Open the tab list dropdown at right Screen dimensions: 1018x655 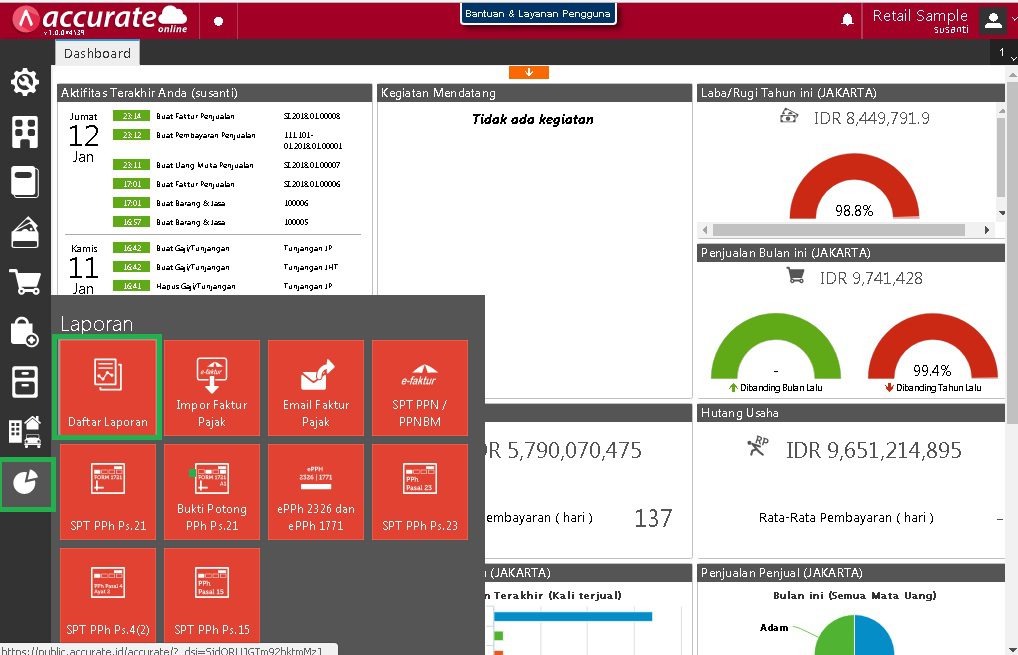(x=1003, y=53)
